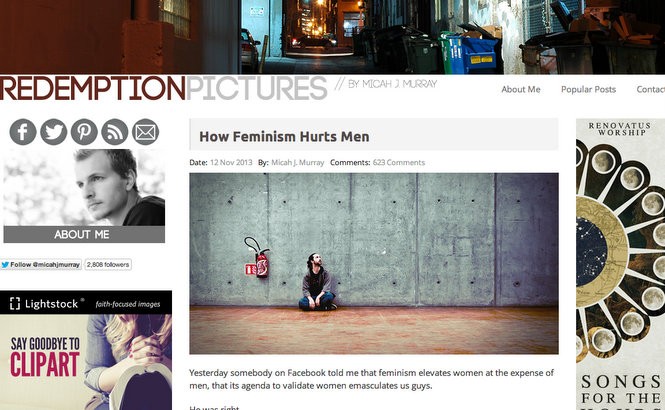View the 2,808 followers count

pos(108,265)
